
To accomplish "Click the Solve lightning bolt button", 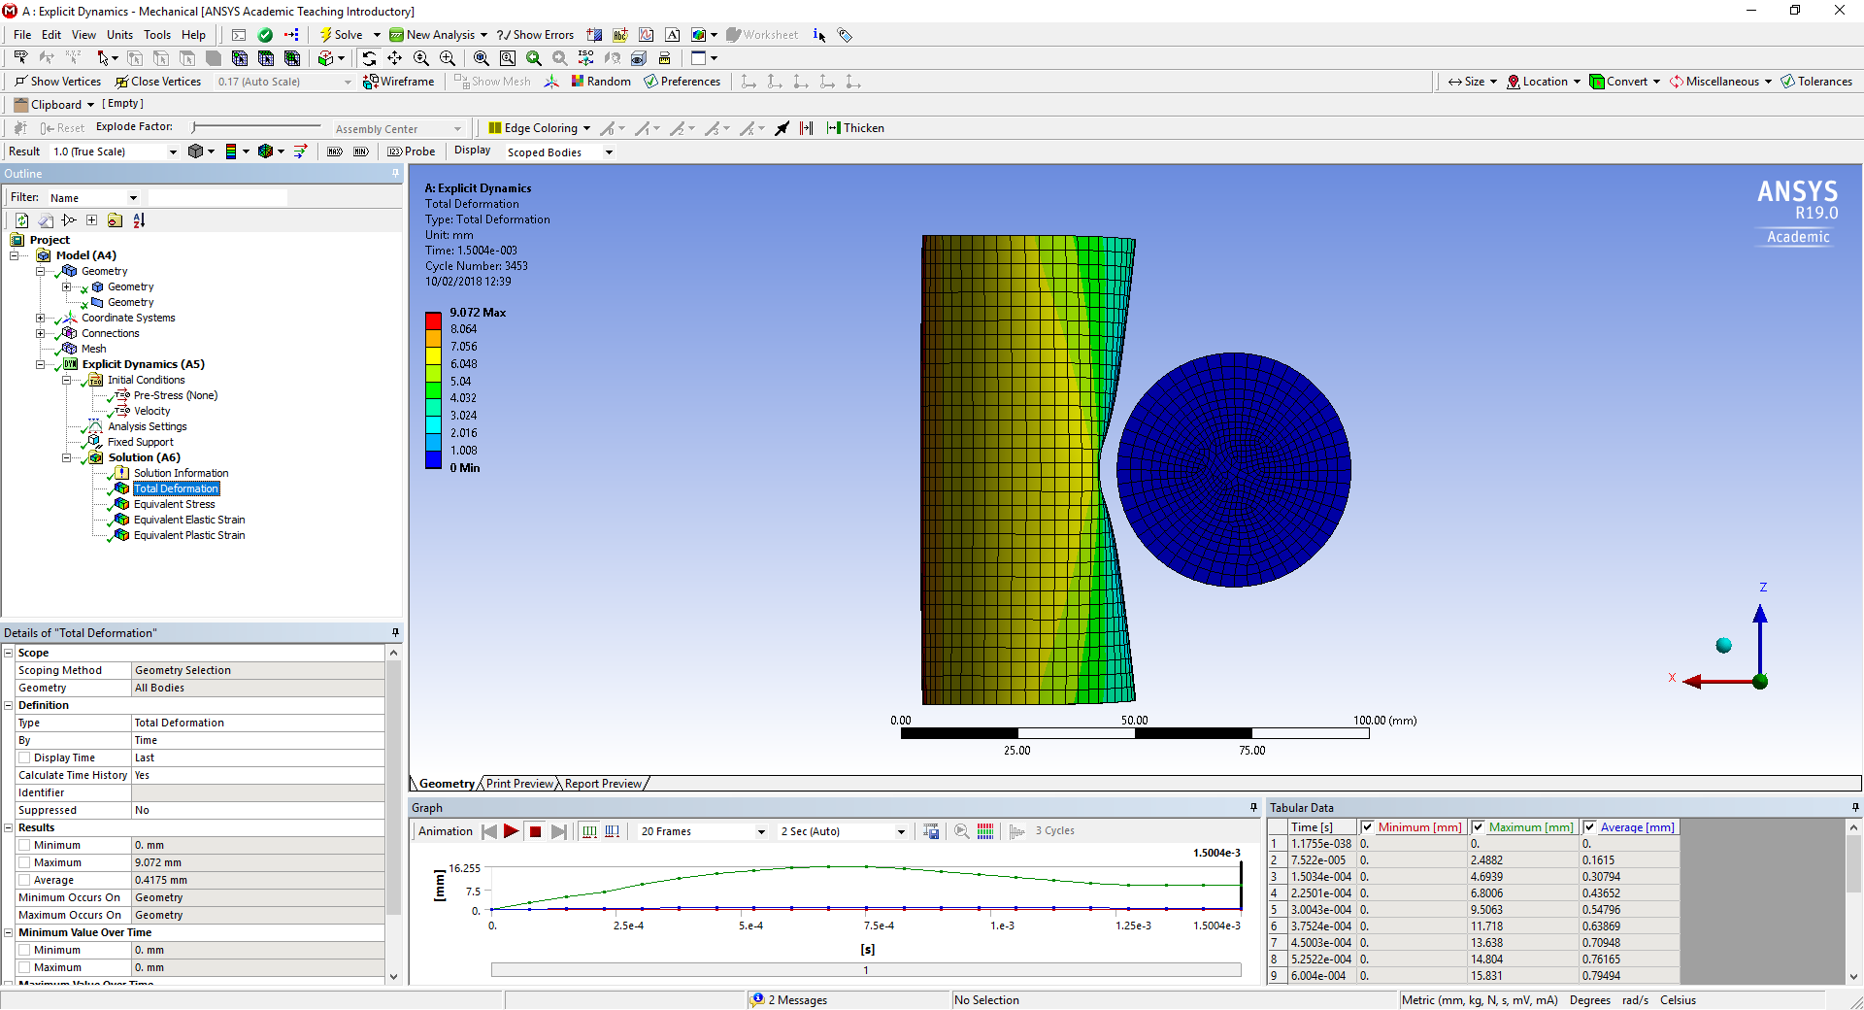I will point(325,35).
